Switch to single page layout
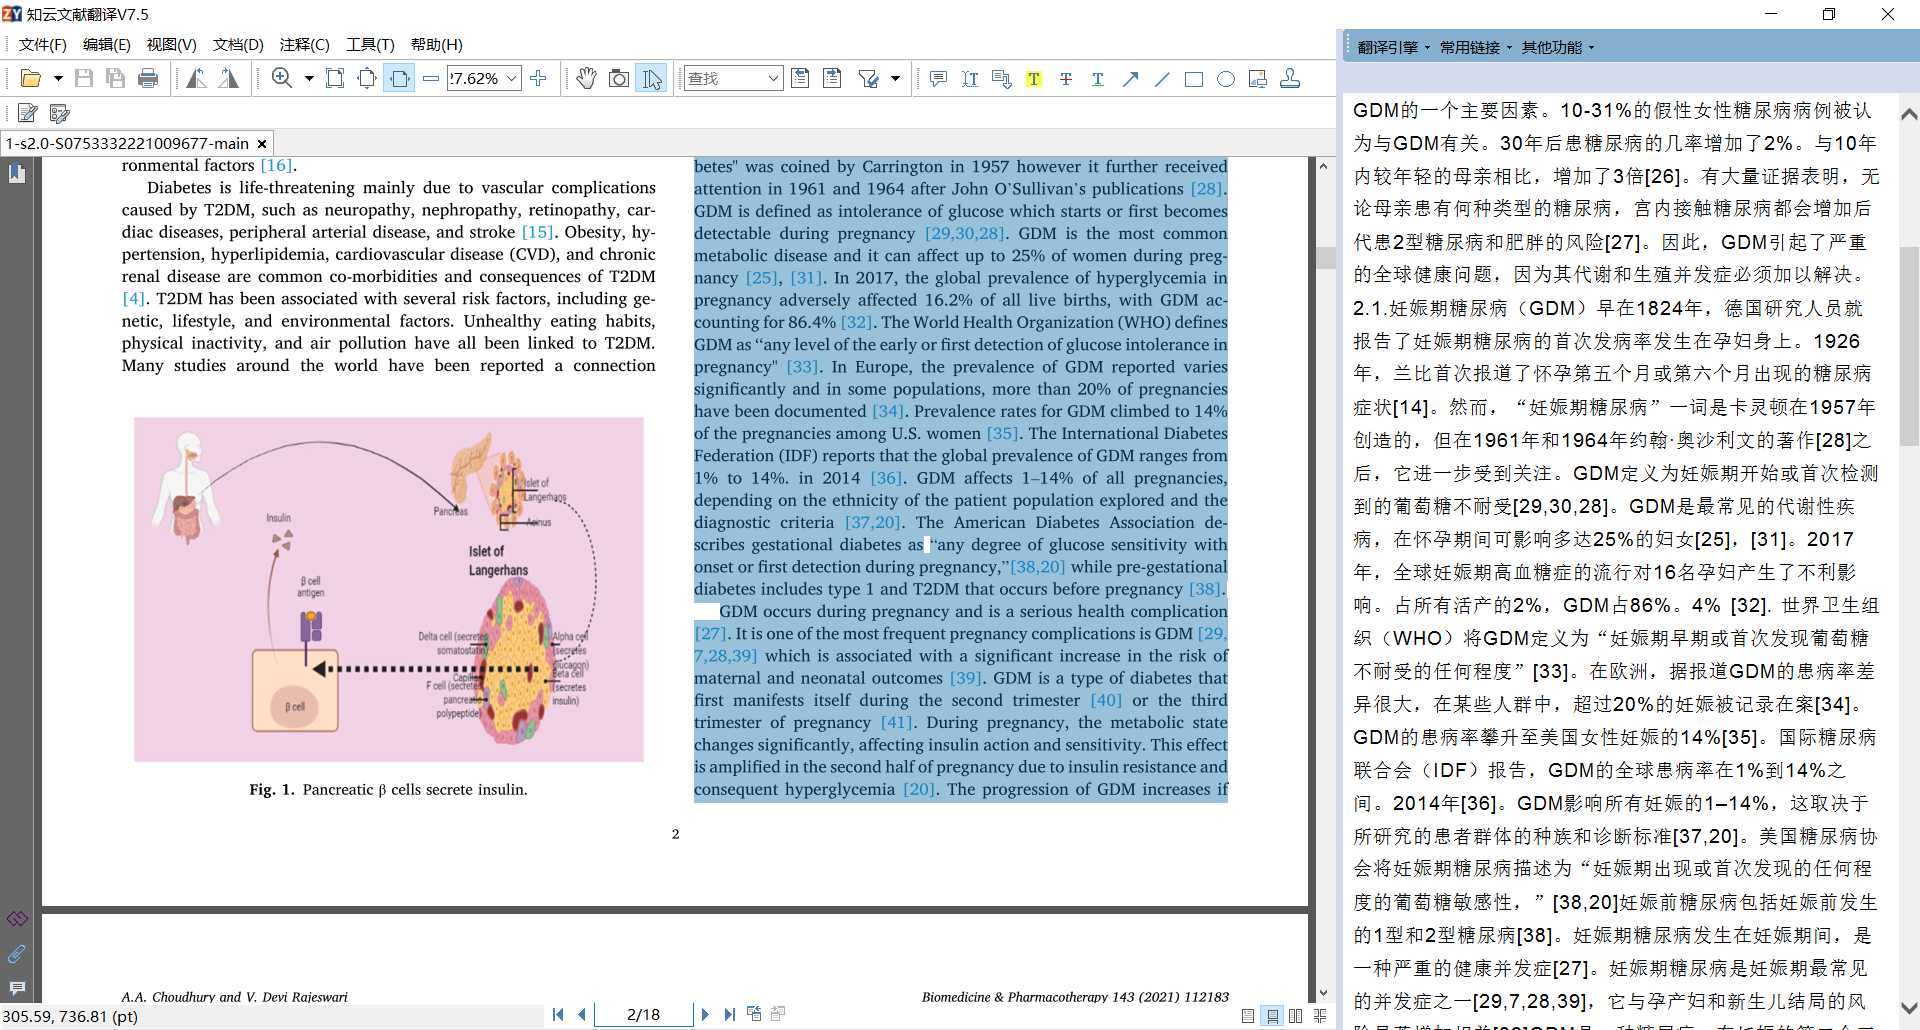1920x1030 pixels. click(x=1248, y=1016)
